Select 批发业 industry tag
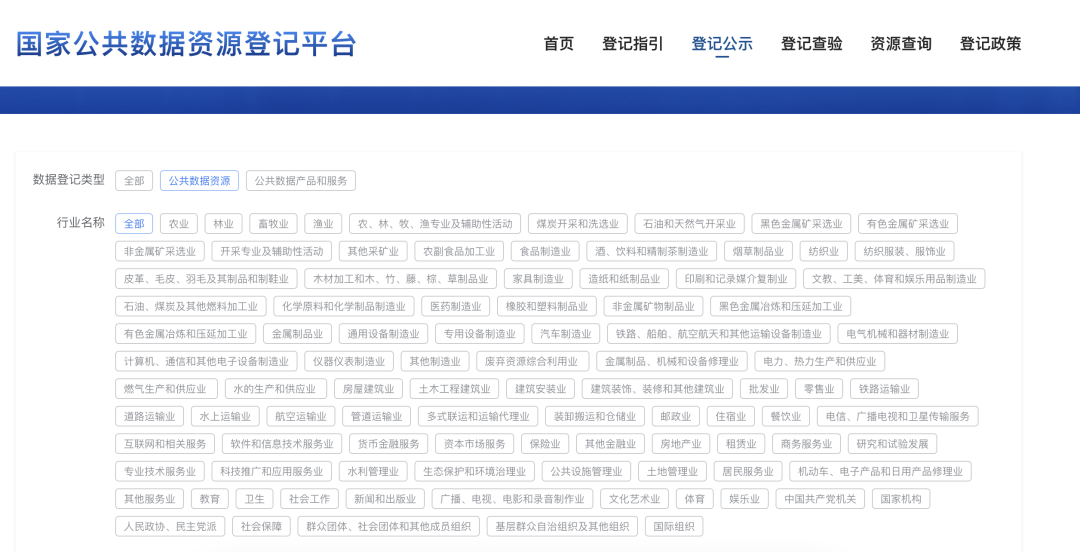1080x552 pixels. (764, 389)
